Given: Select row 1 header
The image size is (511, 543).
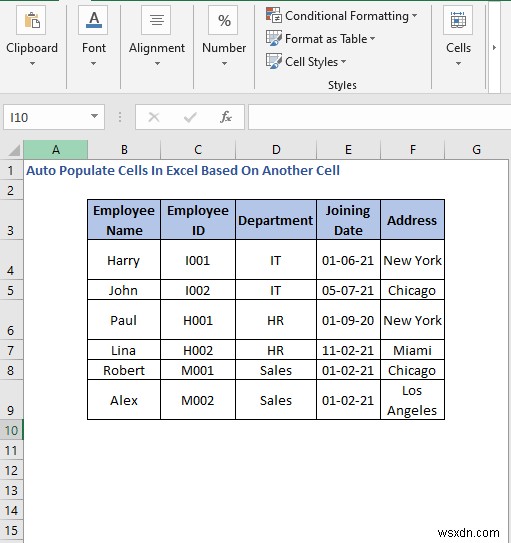Looking at the screenshot, I should [x=11, y=170].
